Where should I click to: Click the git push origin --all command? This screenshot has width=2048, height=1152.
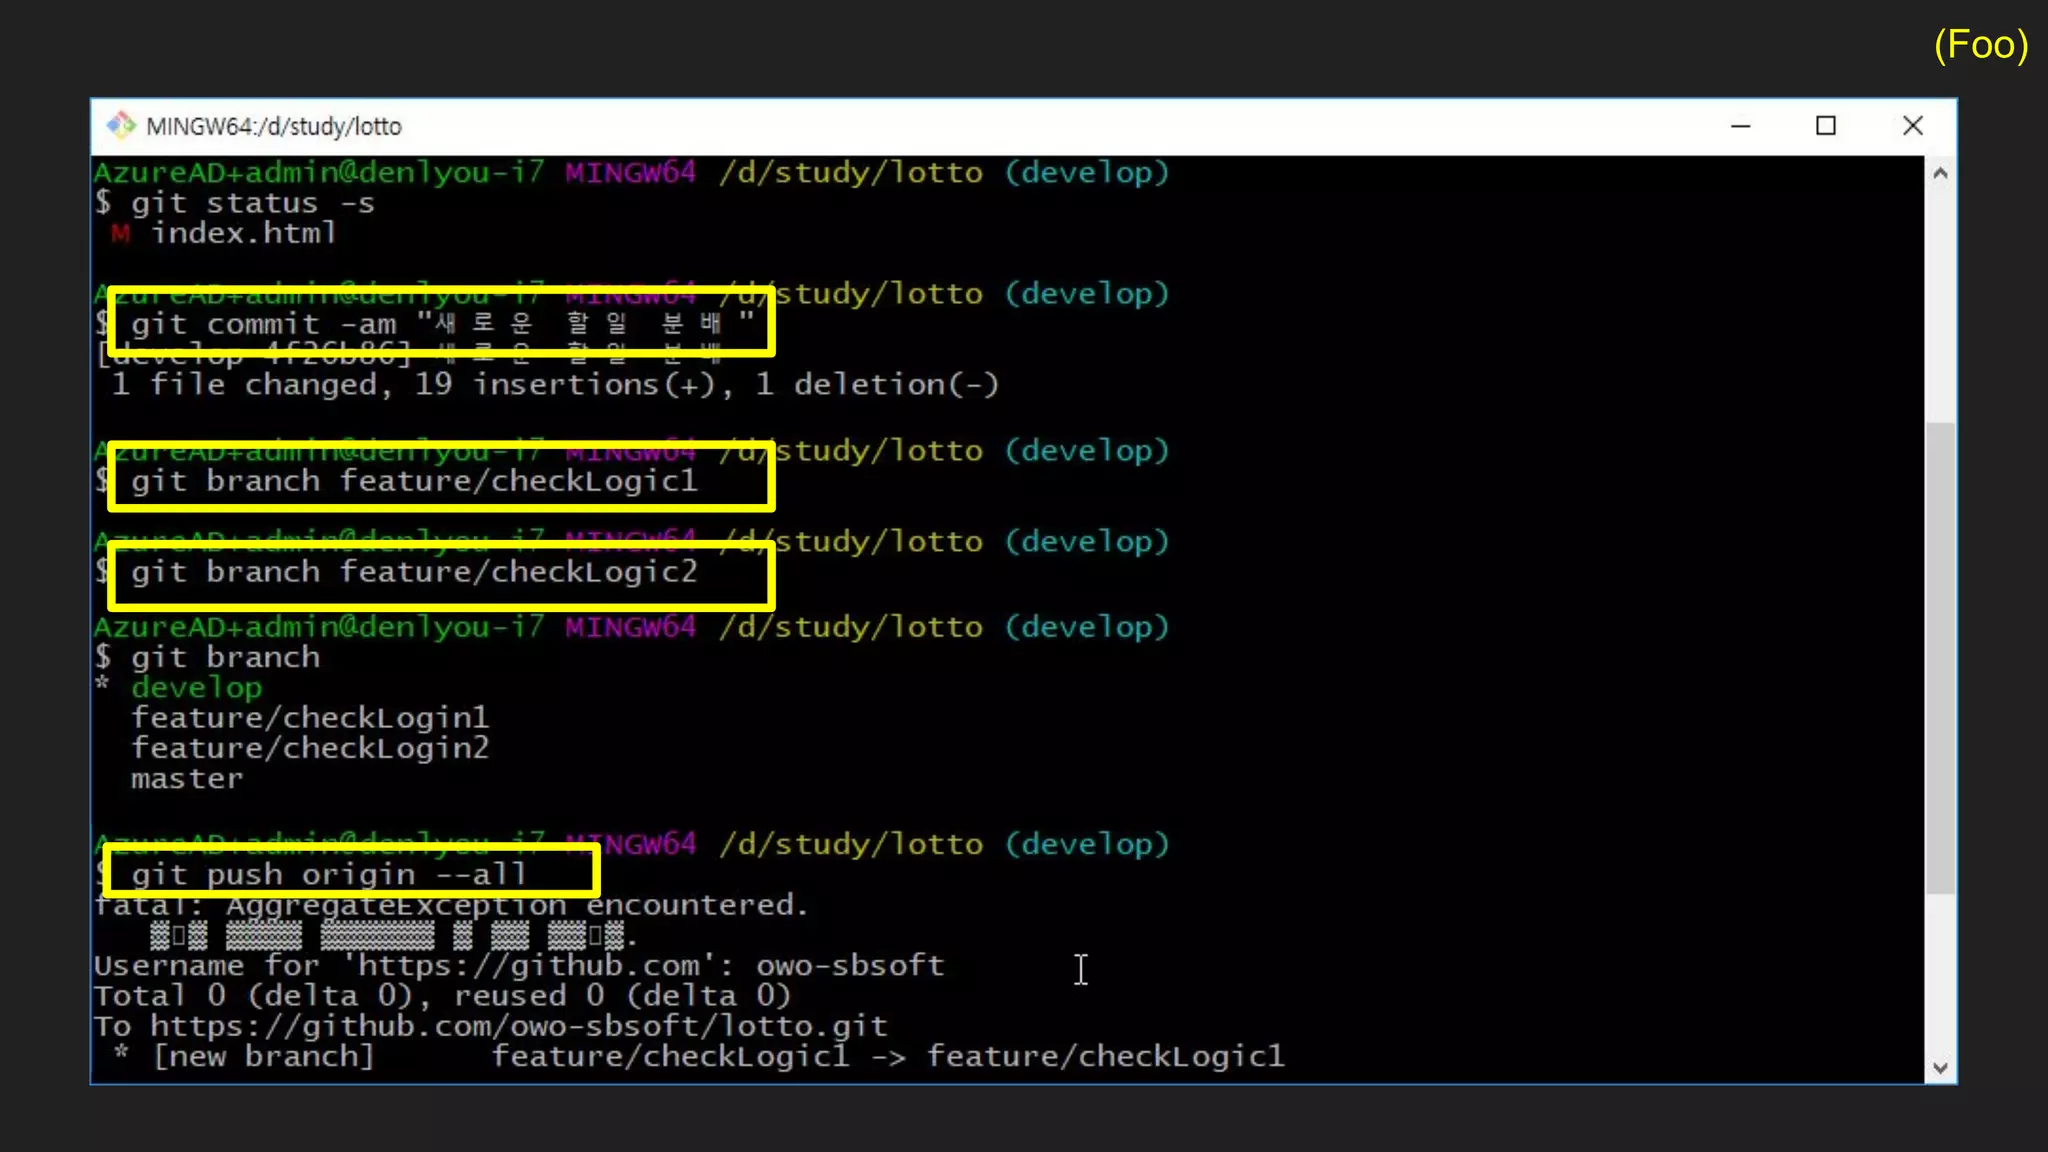(328, 874)
